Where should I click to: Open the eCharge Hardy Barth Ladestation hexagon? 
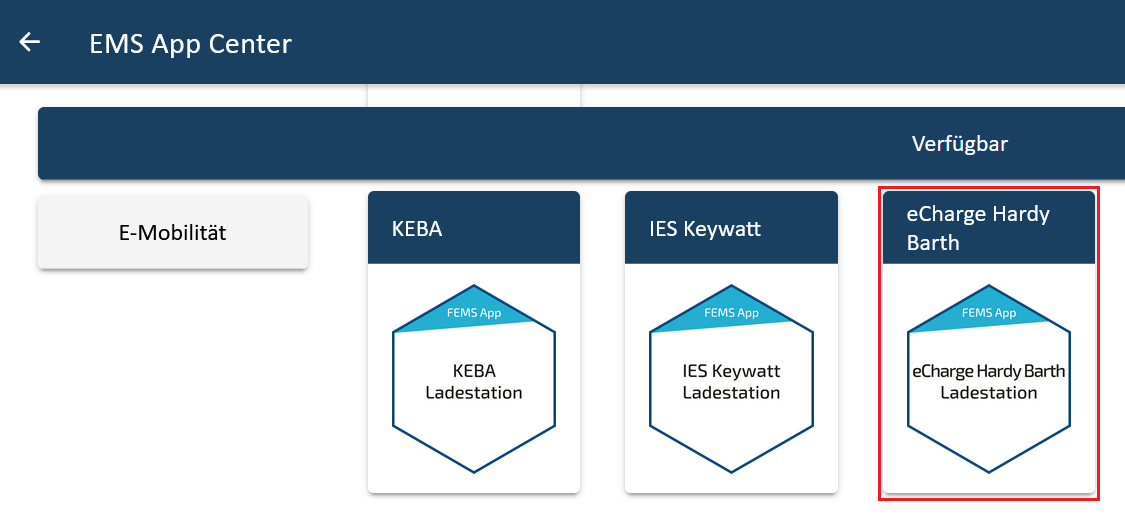(989, 378)
